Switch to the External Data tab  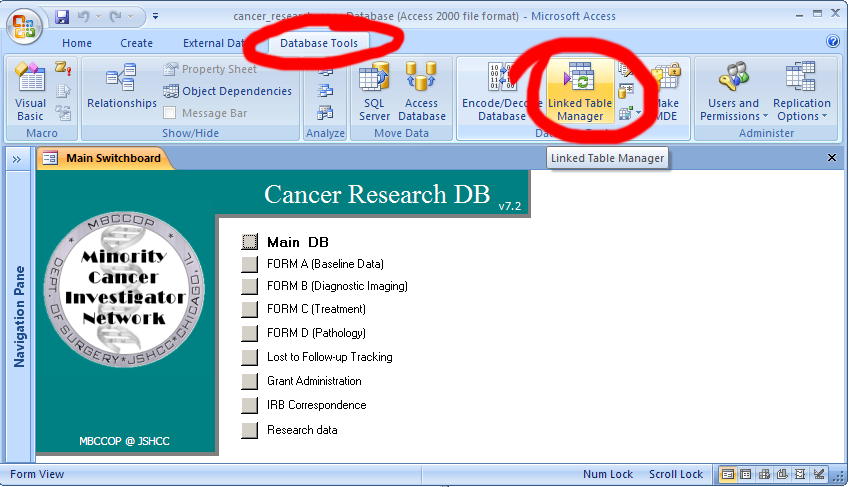[x=213, y=43]
